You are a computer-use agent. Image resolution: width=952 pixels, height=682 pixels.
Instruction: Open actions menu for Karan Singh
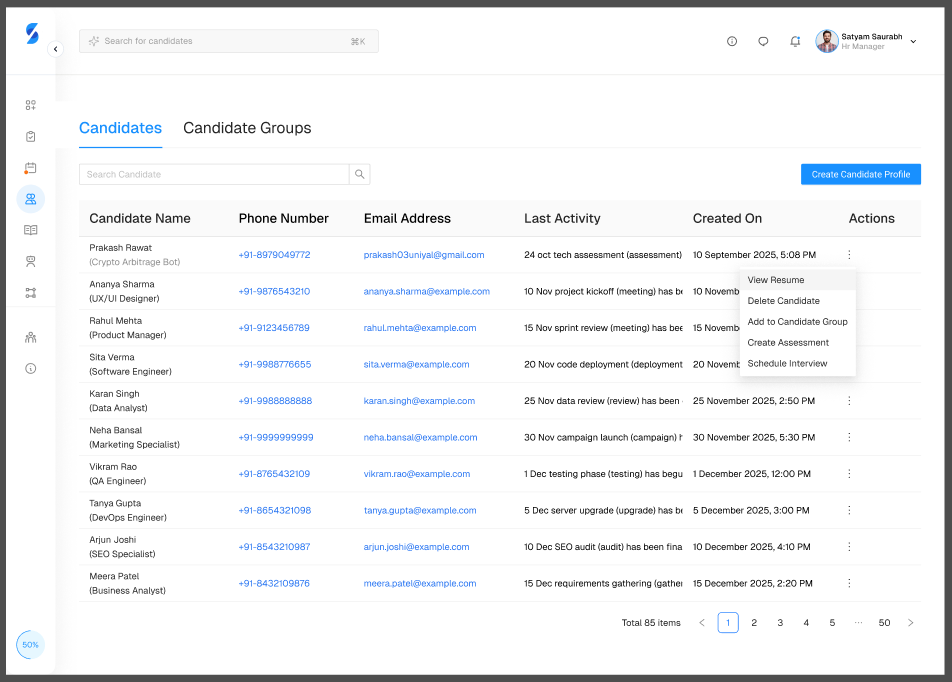pyautogui.click(x=849, y=401)
